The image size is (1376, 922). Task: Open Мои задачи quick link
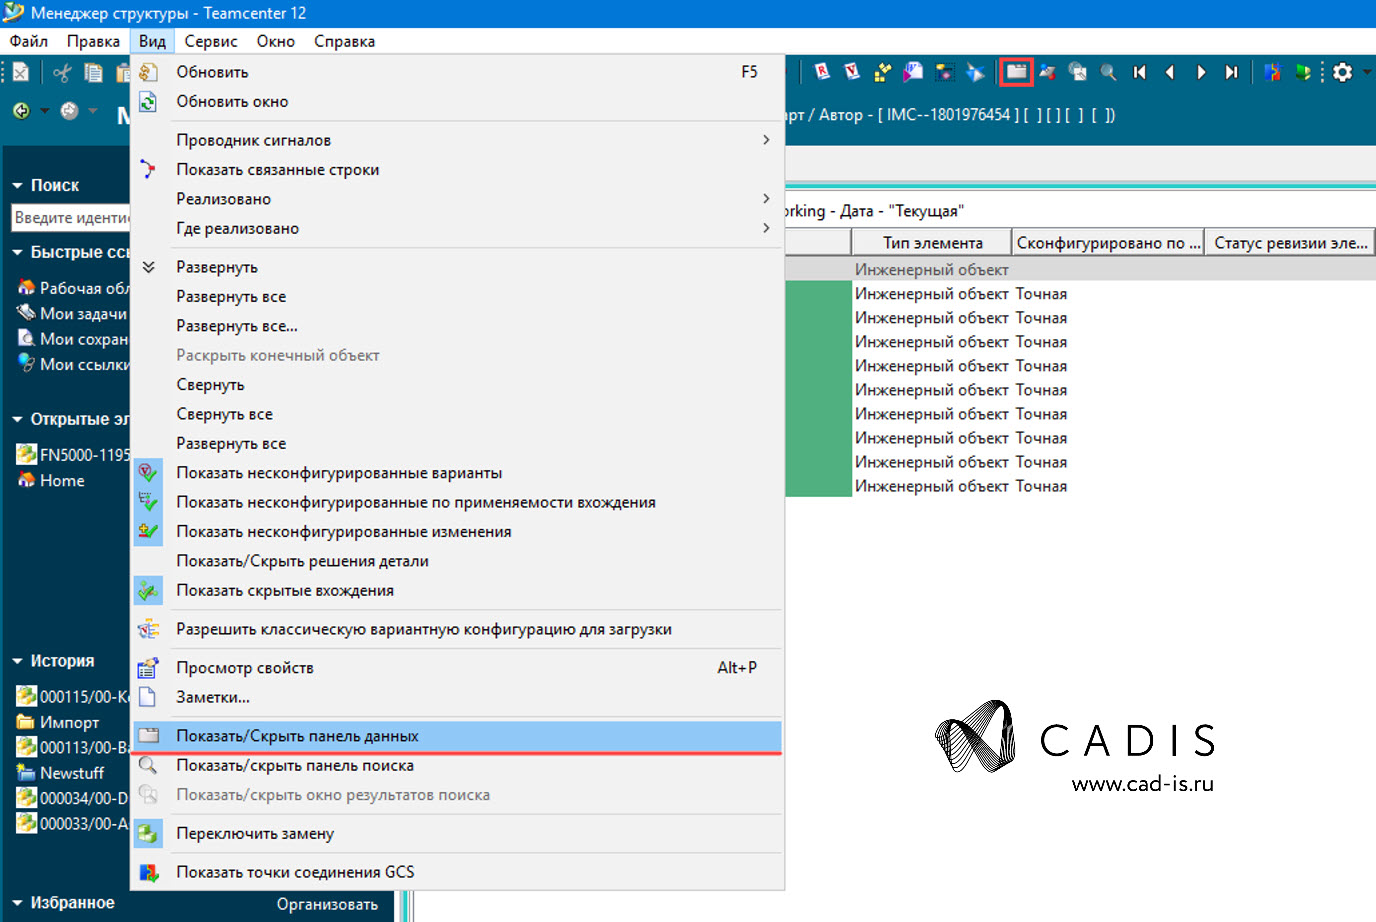[72, 314]
